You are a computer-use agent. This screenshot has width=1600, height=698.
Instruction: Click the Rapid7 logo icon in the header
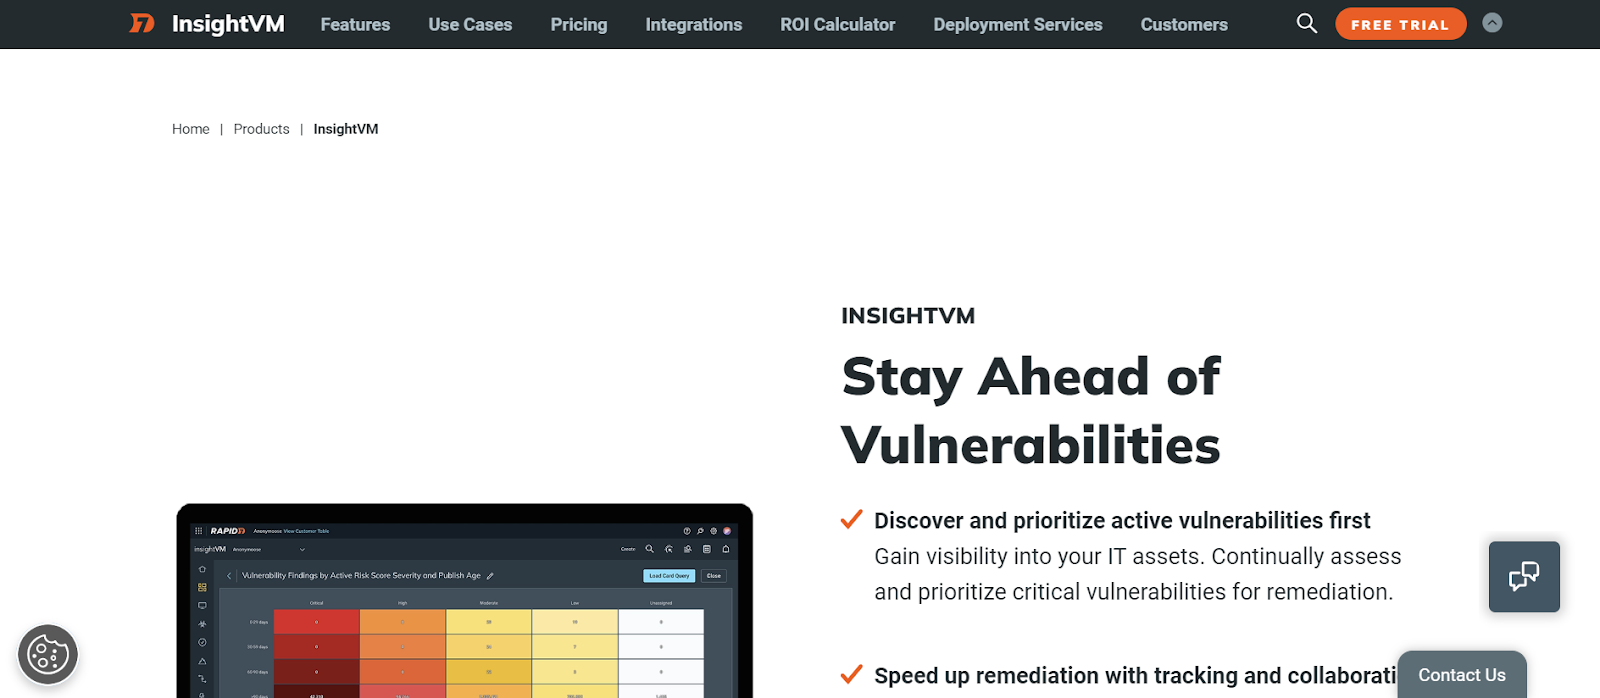tap(142, 23)
